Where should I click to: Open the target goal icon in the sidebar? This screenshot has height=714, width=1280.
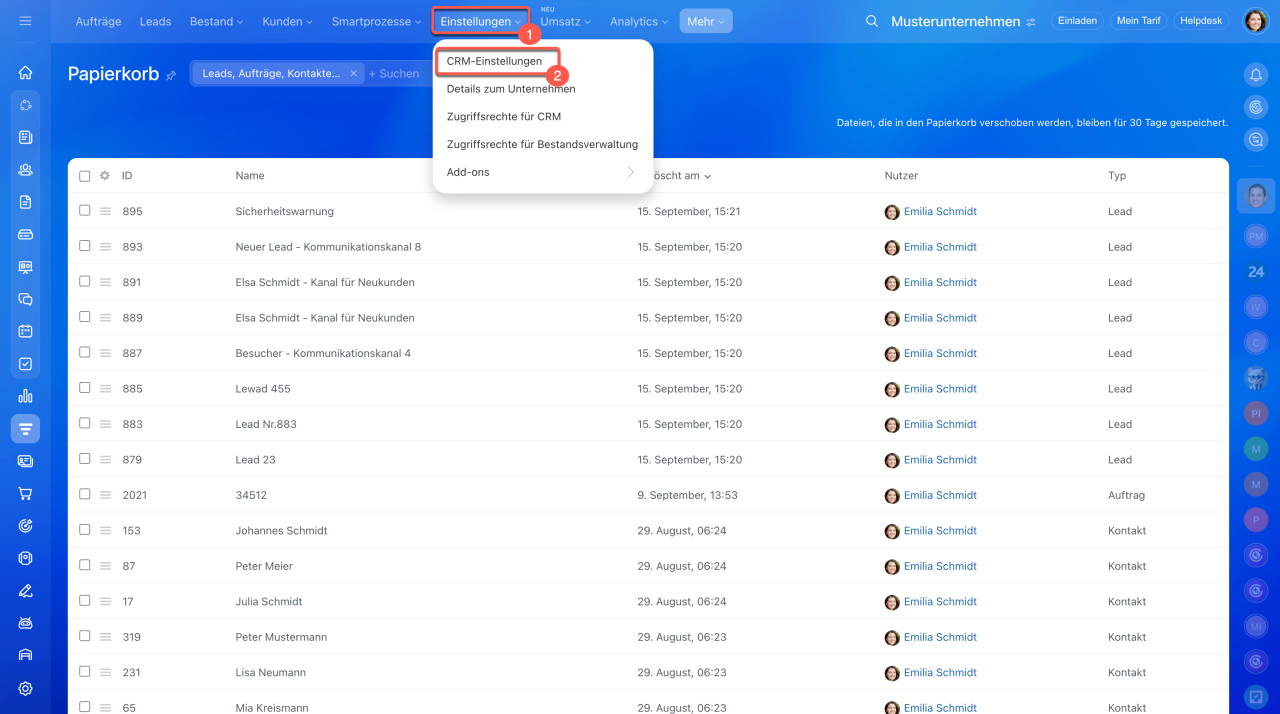[x=26, y=526]
